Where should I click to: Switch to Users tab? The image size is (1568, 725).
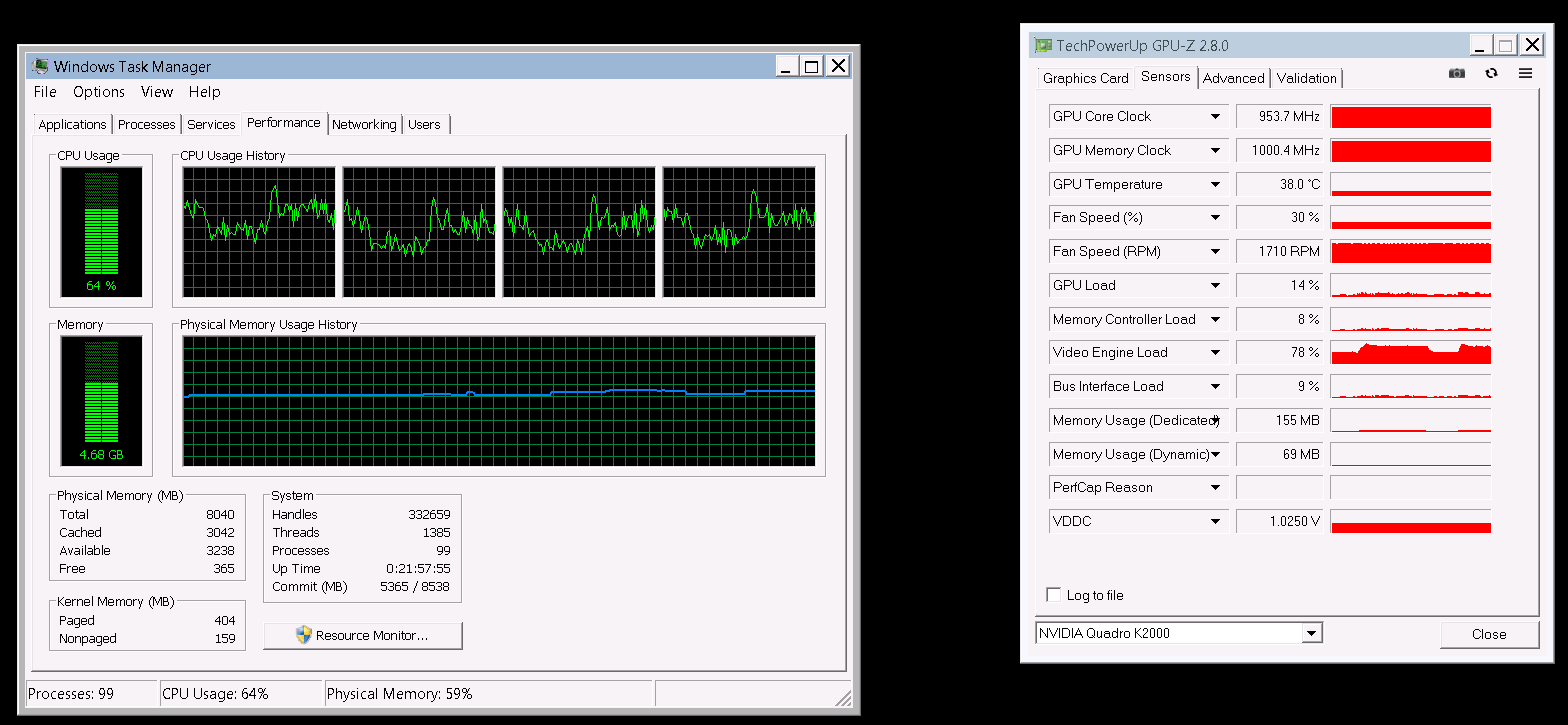[424, 125]
